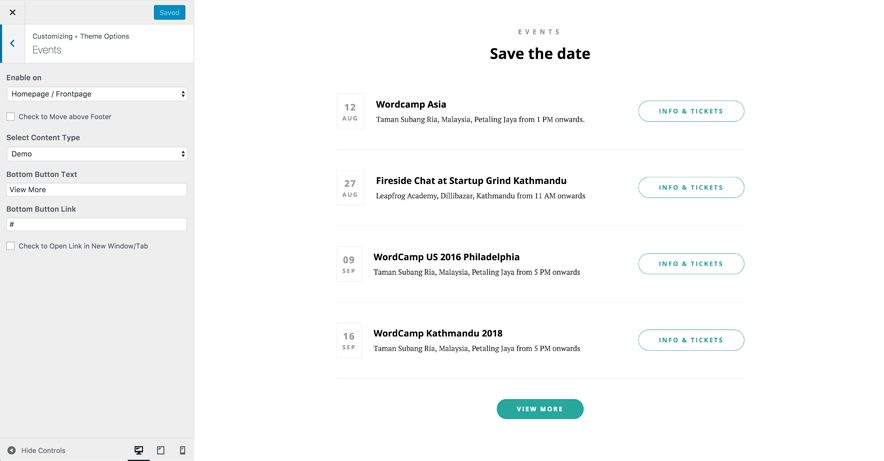This screenshot has height=461, width=884.
Task: Open the WordCamp US 2016 Philadelphia event title
Action: pyautogui.click(x=446, y=257)
